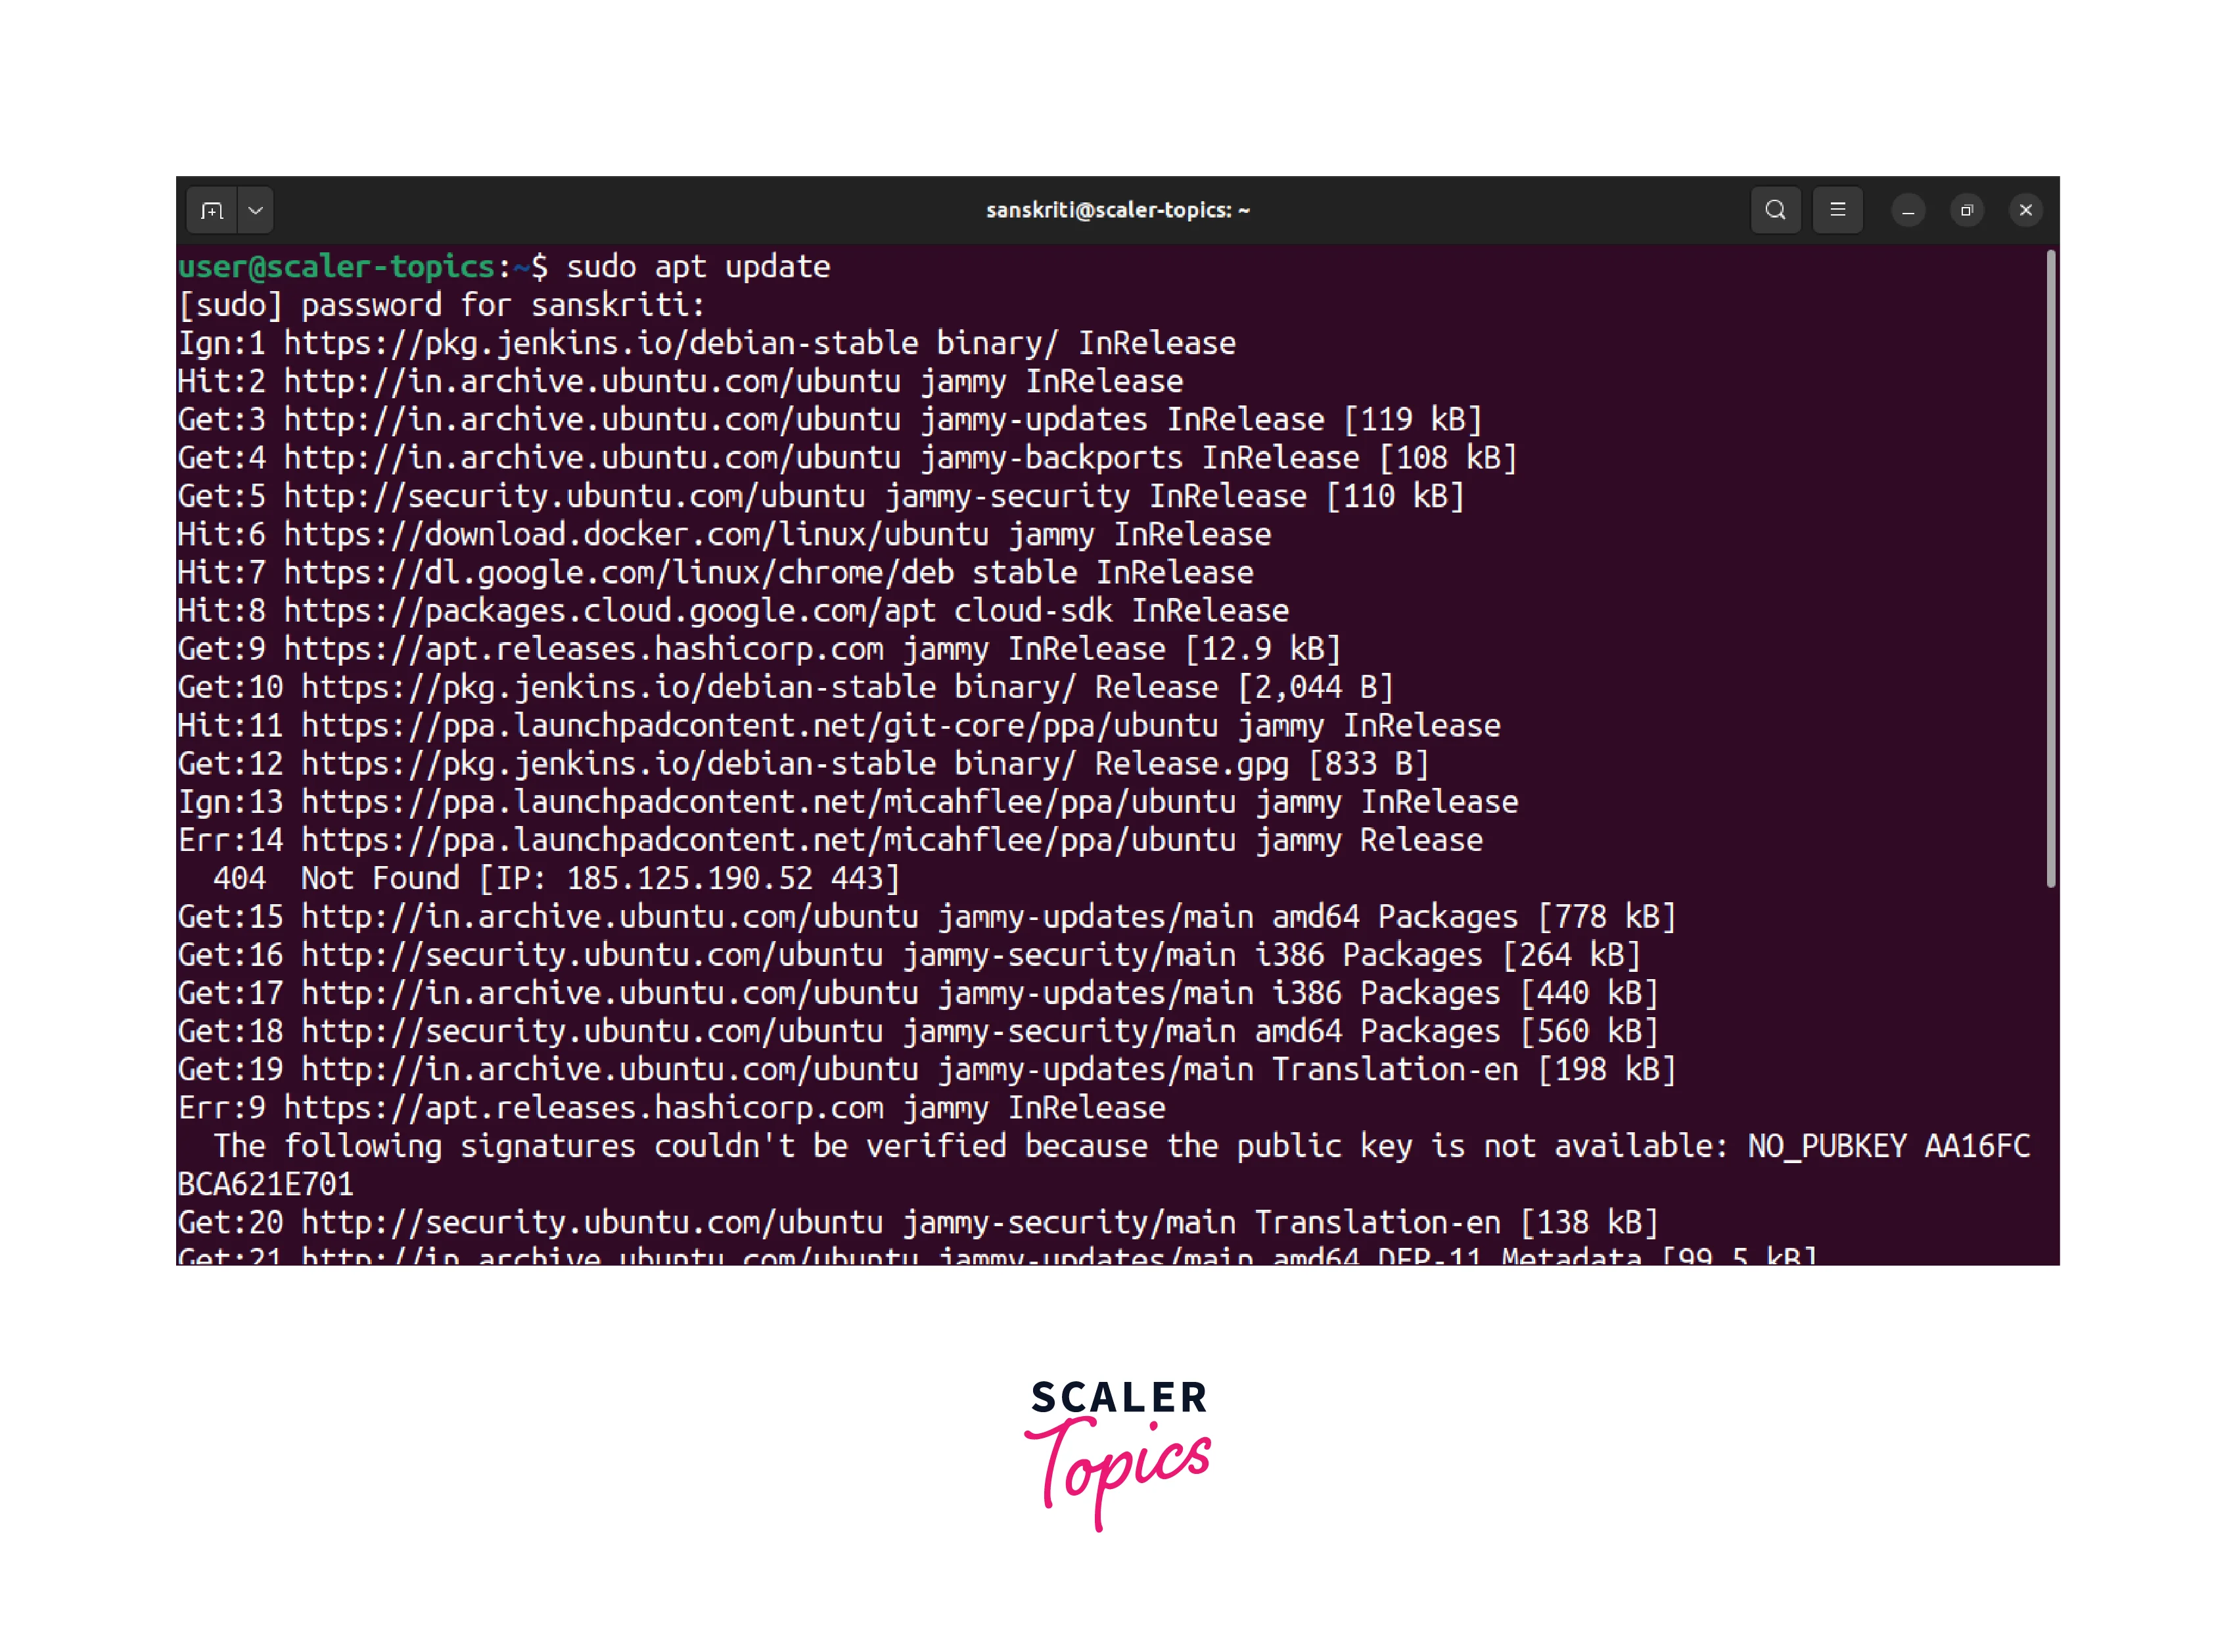Open the hamburger menu
Screen dimensions: 2235x1652
(1837, 210)
